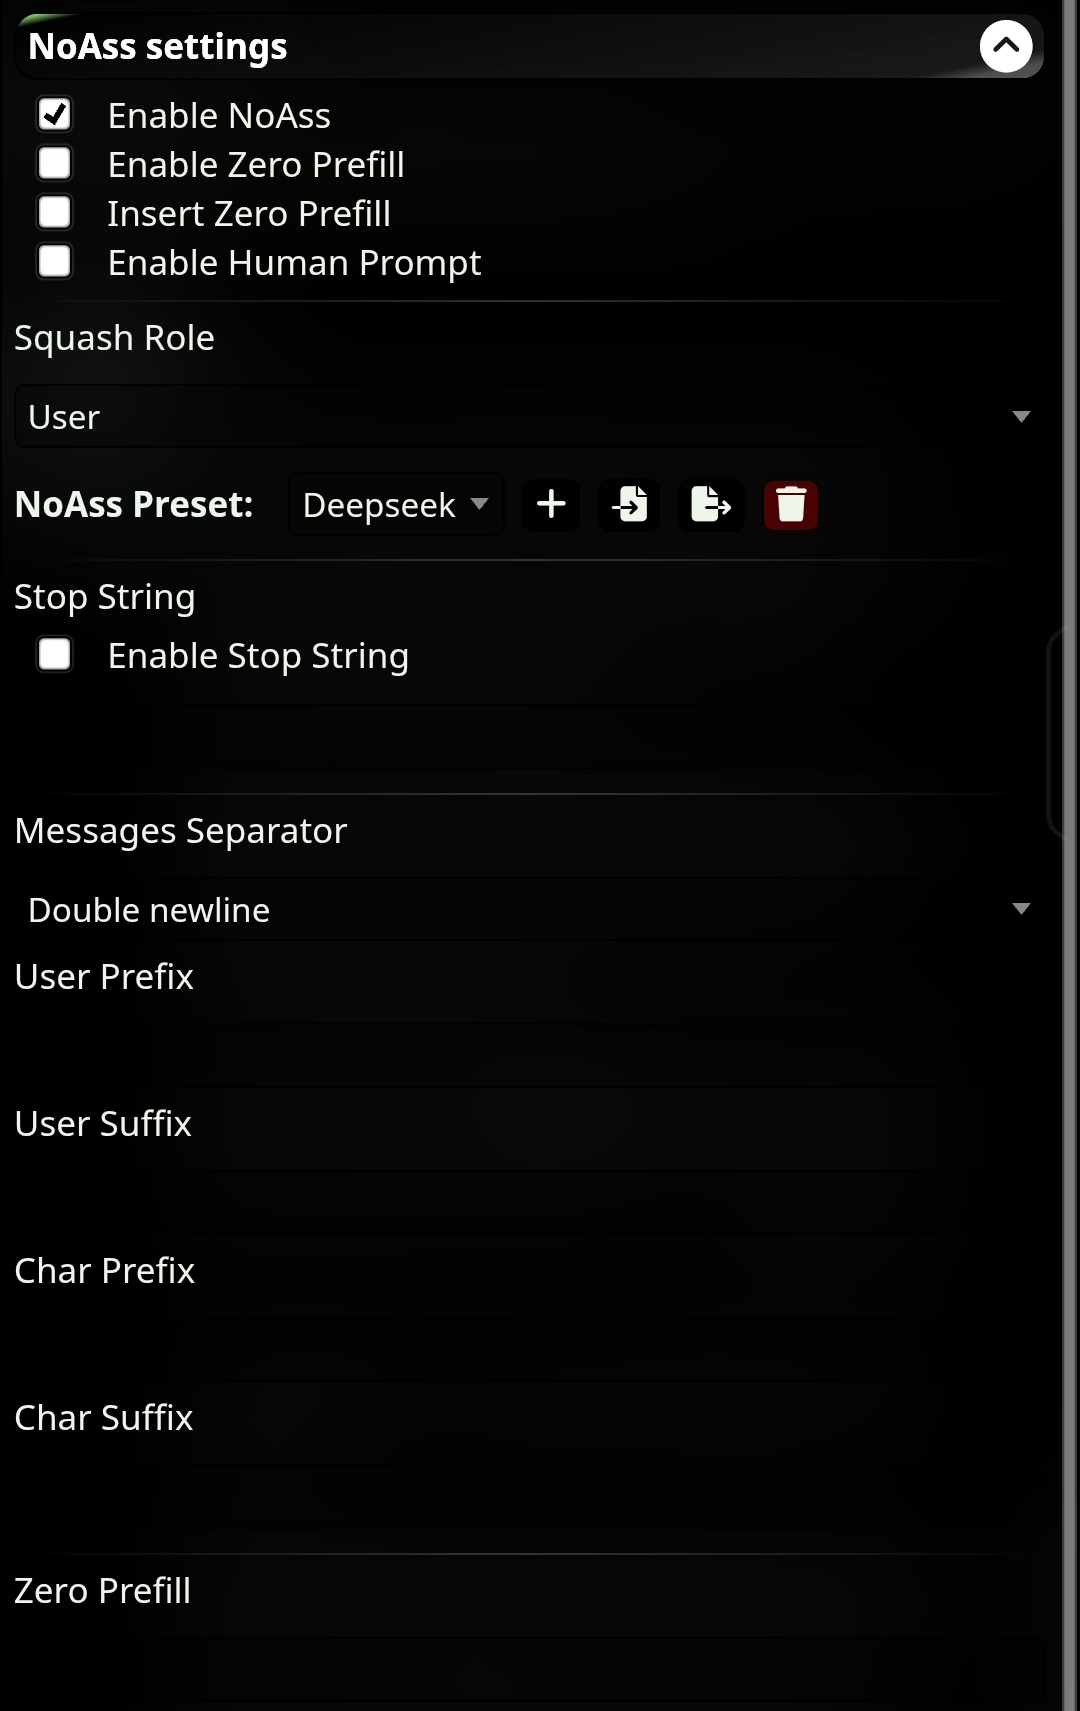Check the Enable Stop String box

coord(55,655)
